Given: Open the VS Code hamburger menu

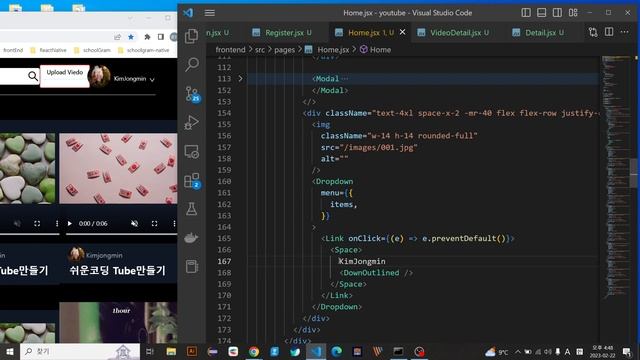Looking at the screenshot, I should (x=210, y=13).
